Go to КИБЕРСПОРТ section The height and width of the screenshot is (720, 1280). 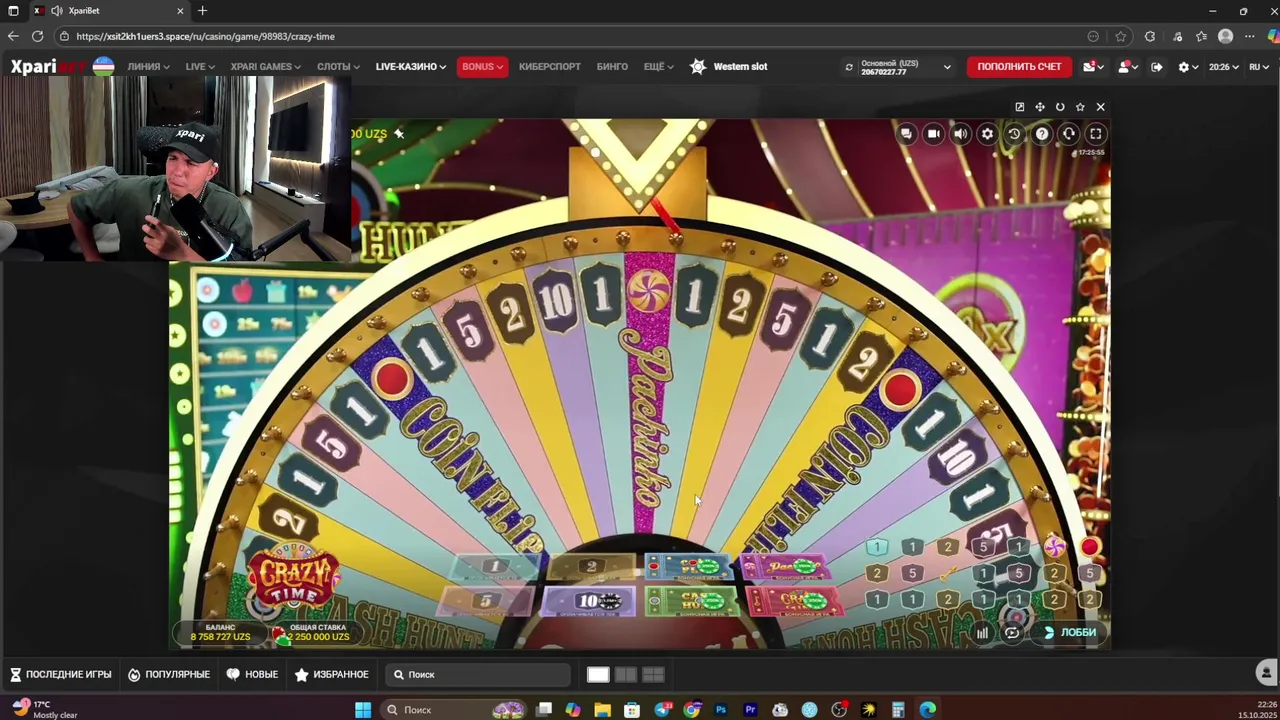(549, 67)
